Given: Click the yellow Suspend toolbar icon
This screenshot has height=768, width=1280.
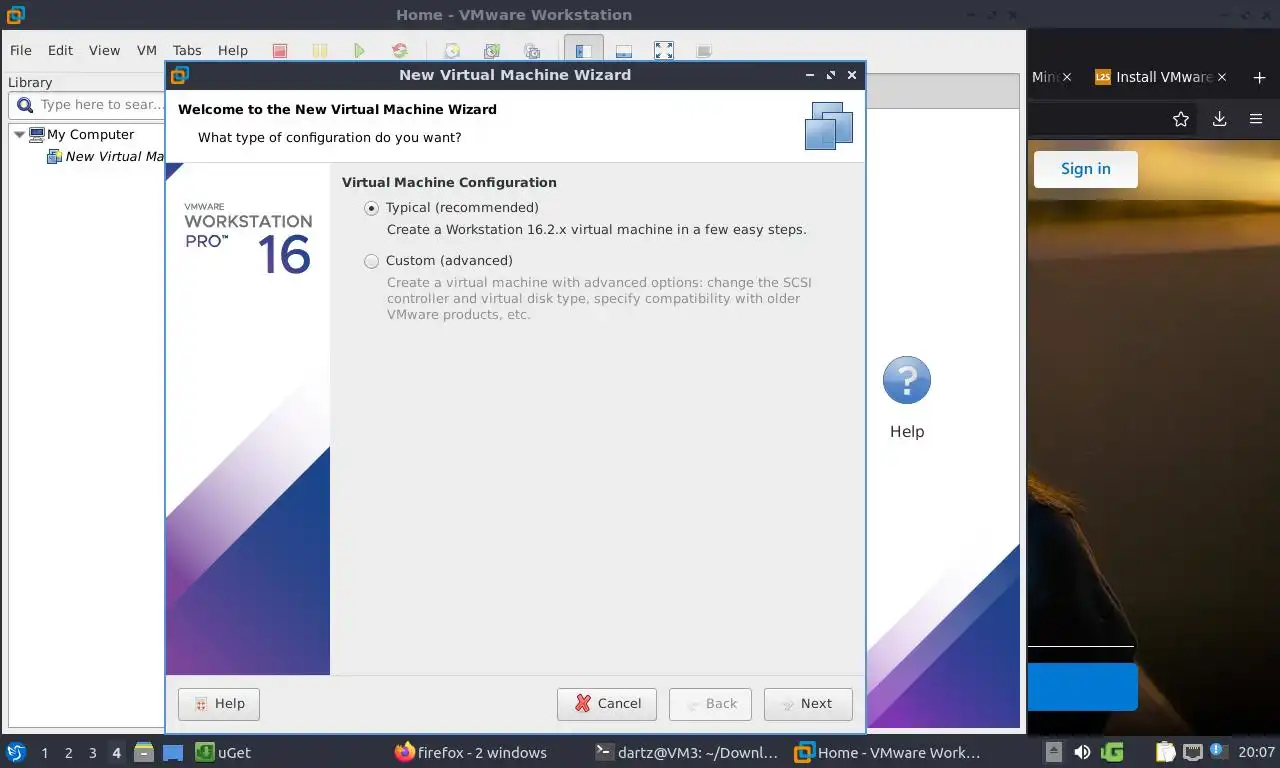Looking at the screenshot, I should point(319,50).
